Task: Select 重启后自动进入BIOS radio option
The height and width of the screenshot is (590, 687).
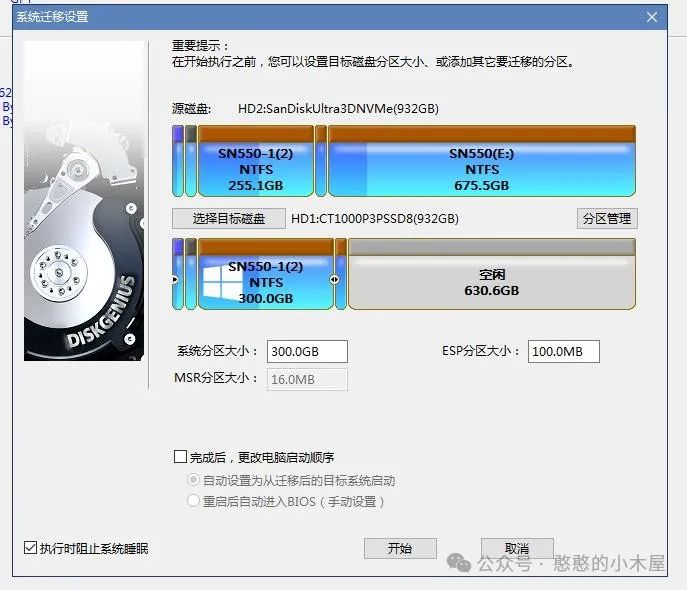Action: [193, 501]
